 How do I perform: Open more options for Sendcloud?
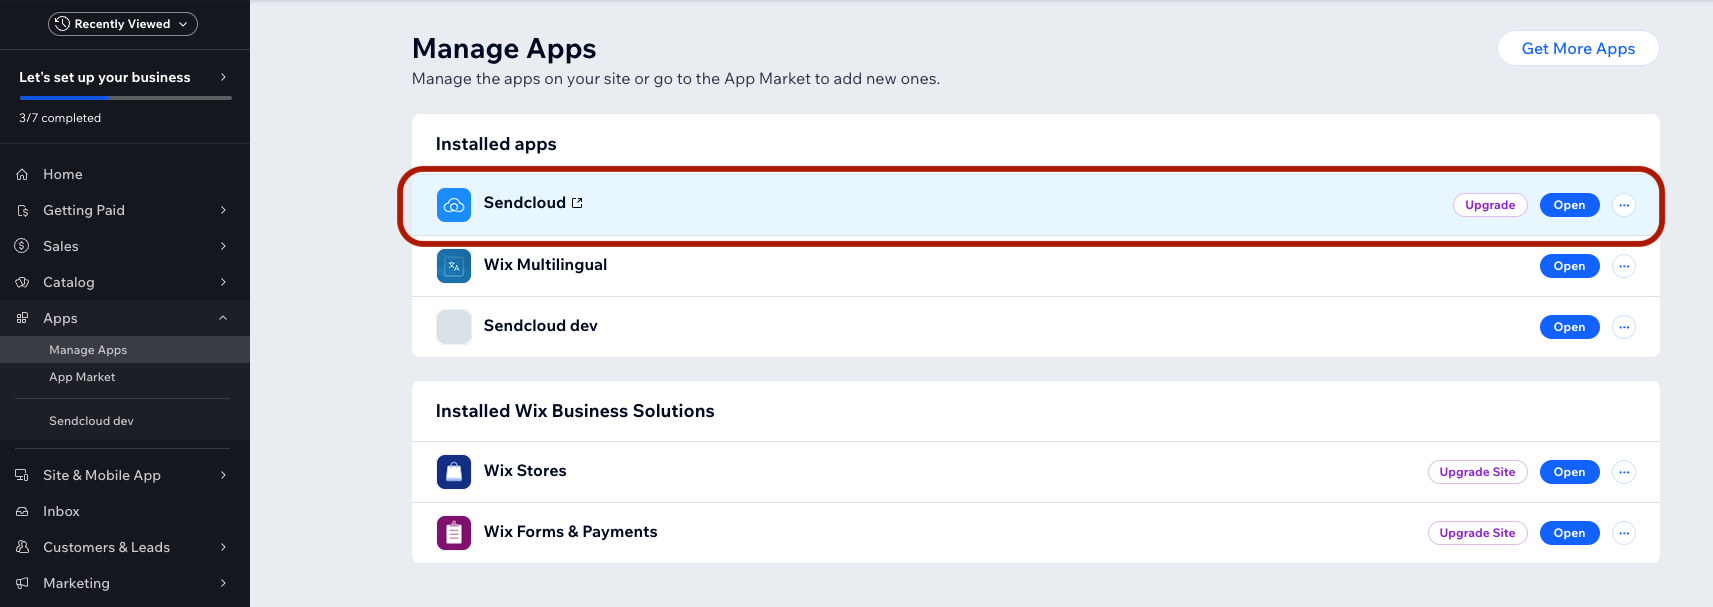[x=1624, y=205]
